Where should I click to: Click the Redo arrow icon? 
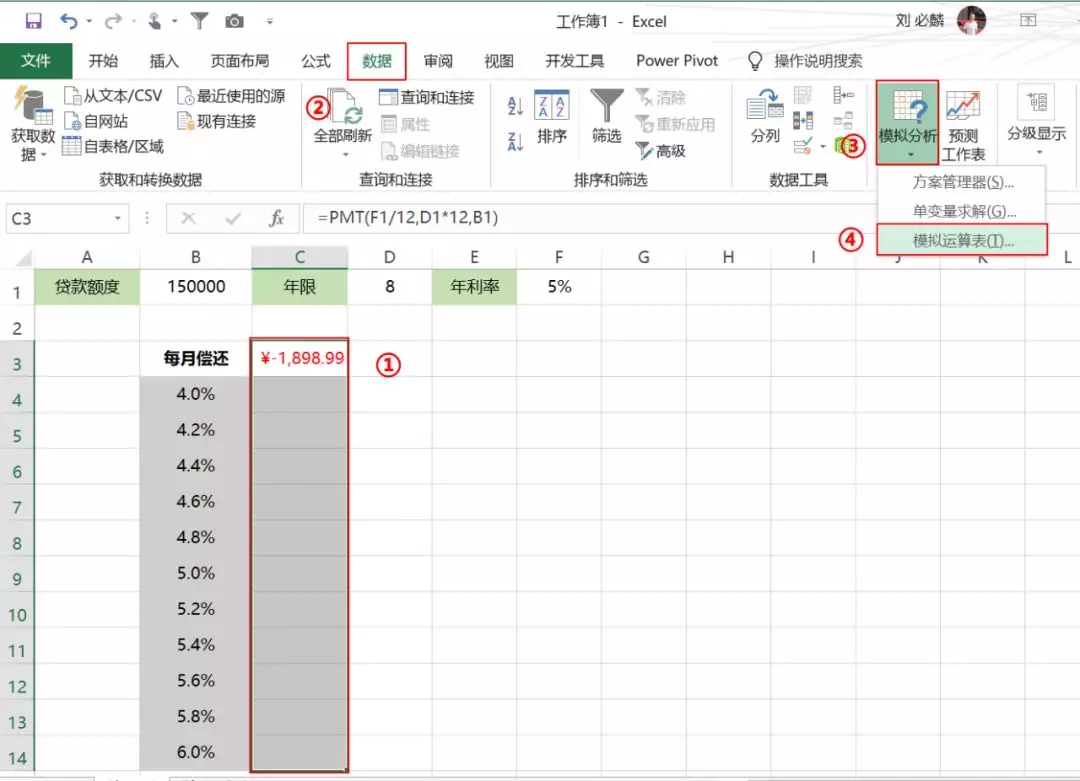pos(112,22)
